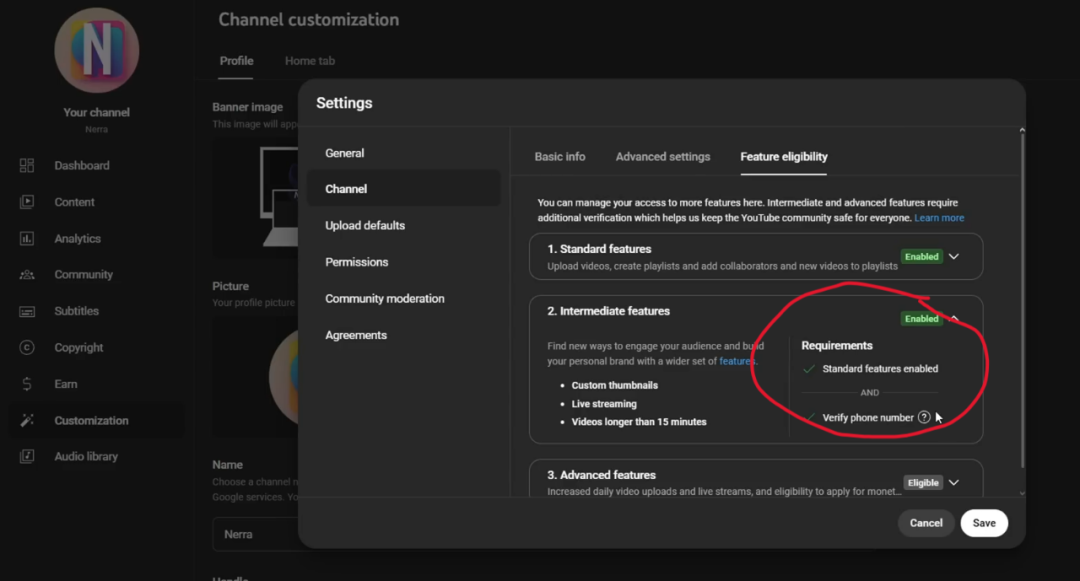Click the 3. Advanced features heading
1080x581 pixels.
coord(601,475)
